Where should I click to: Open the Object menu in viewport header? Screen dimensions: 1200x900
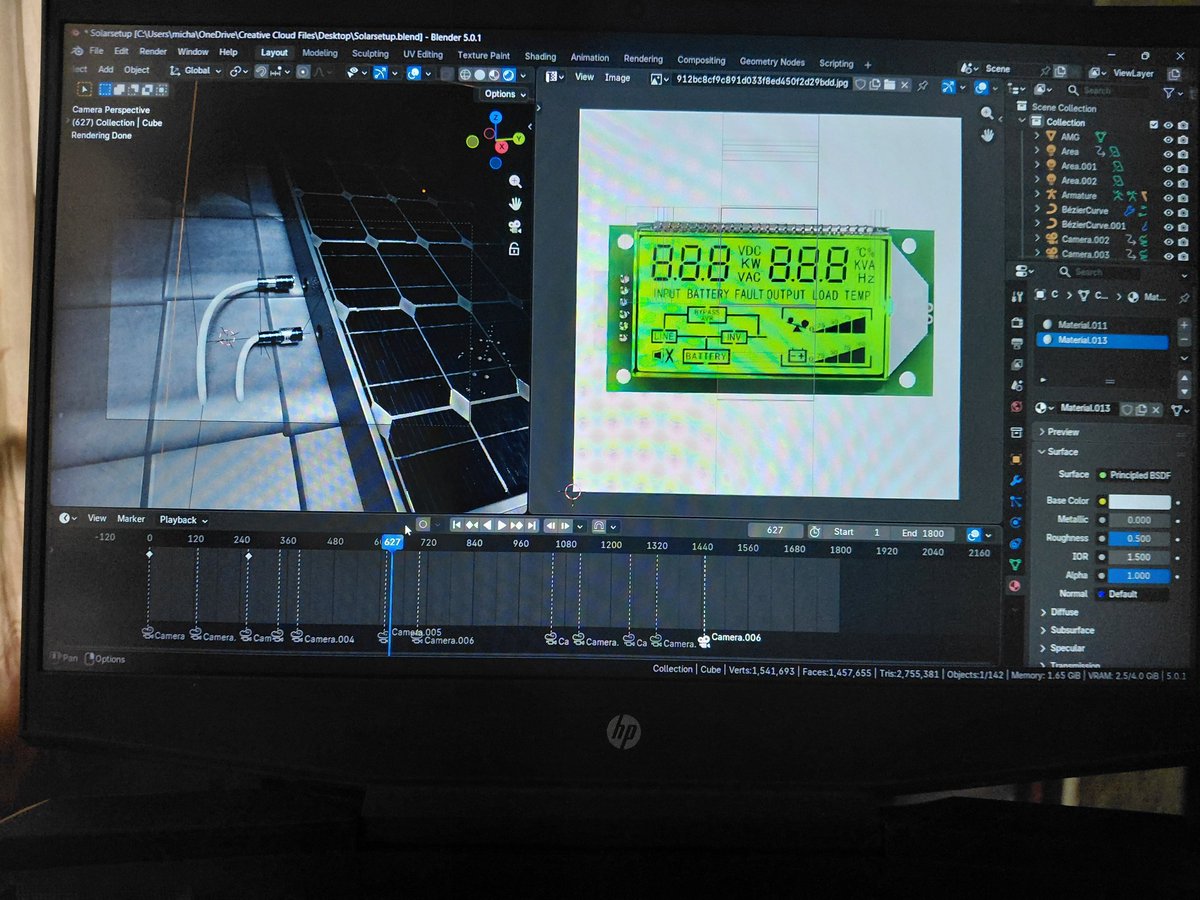pos(137,70)
